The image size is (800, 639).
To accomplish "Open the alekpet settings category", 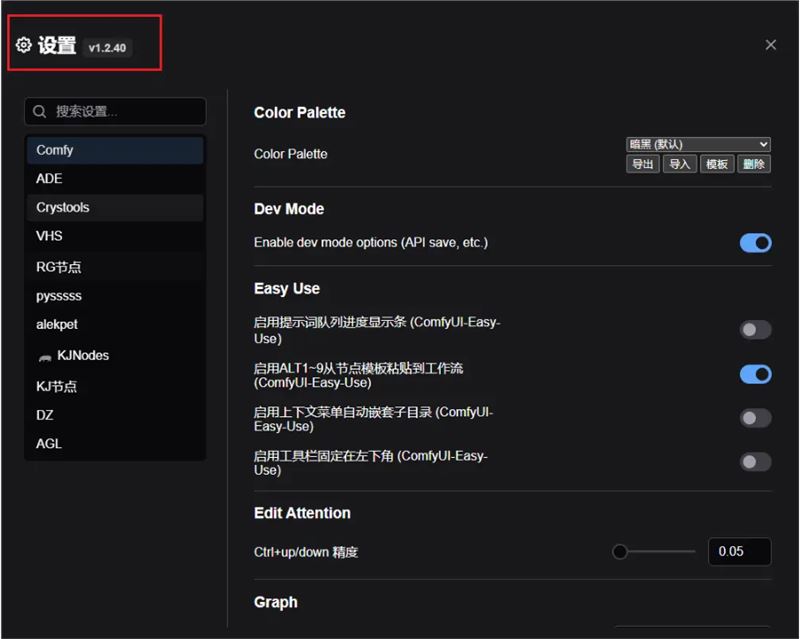I will [115, 324].
